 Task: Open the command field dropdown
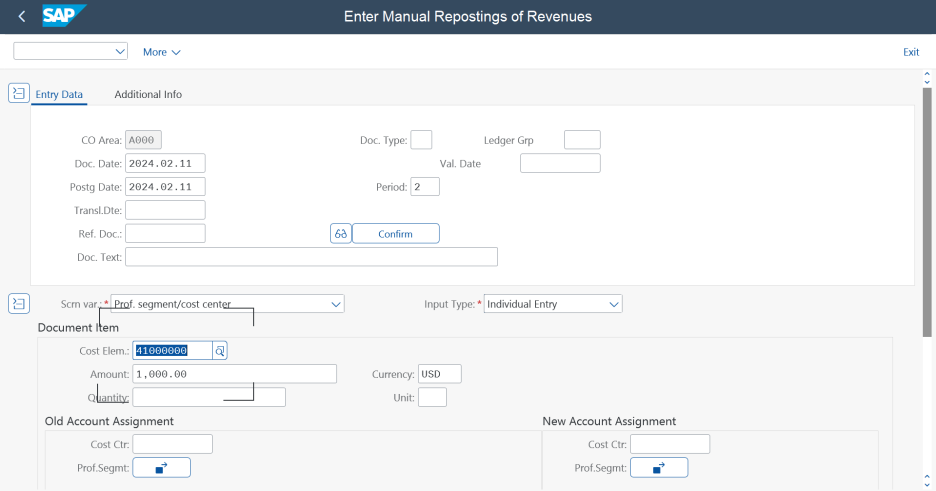coord(120,51)
